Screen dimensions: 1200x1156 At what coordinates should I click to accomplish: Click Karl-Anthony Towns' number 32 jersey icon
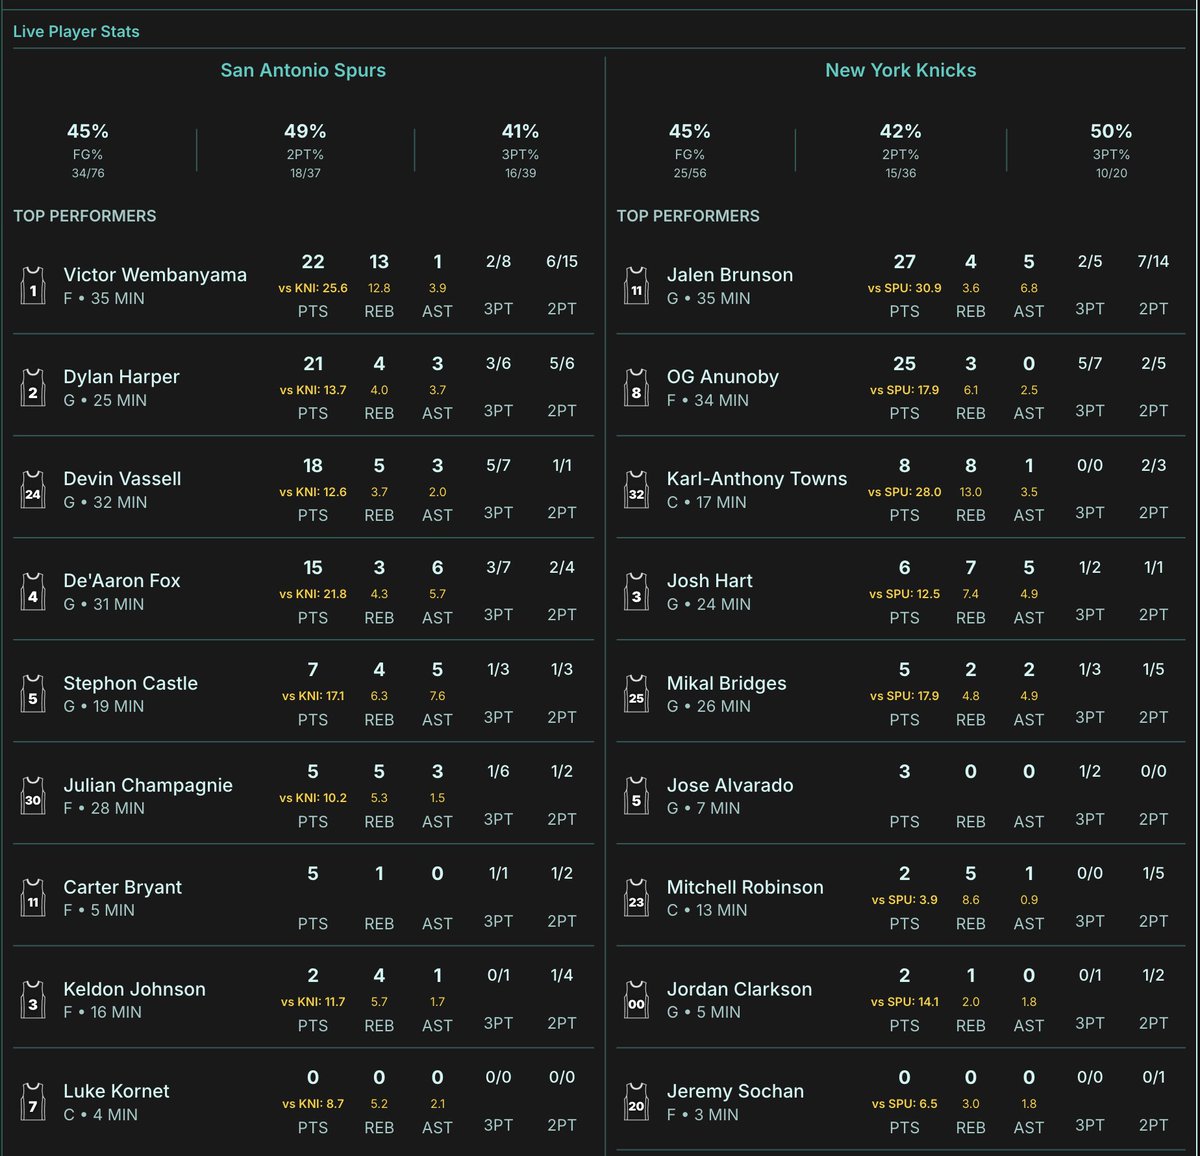tap(636, 490)
